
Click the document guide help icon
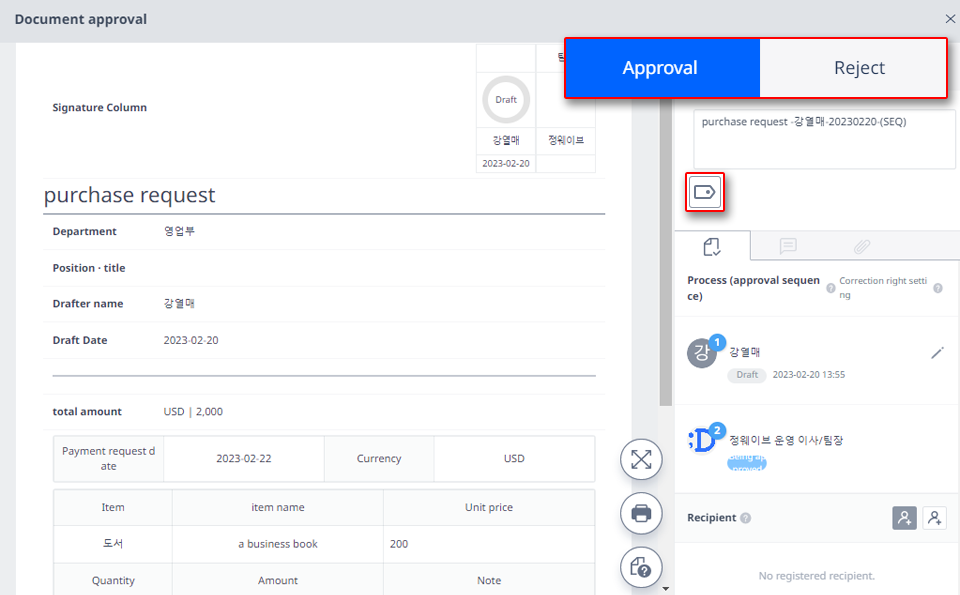(640, 567)
